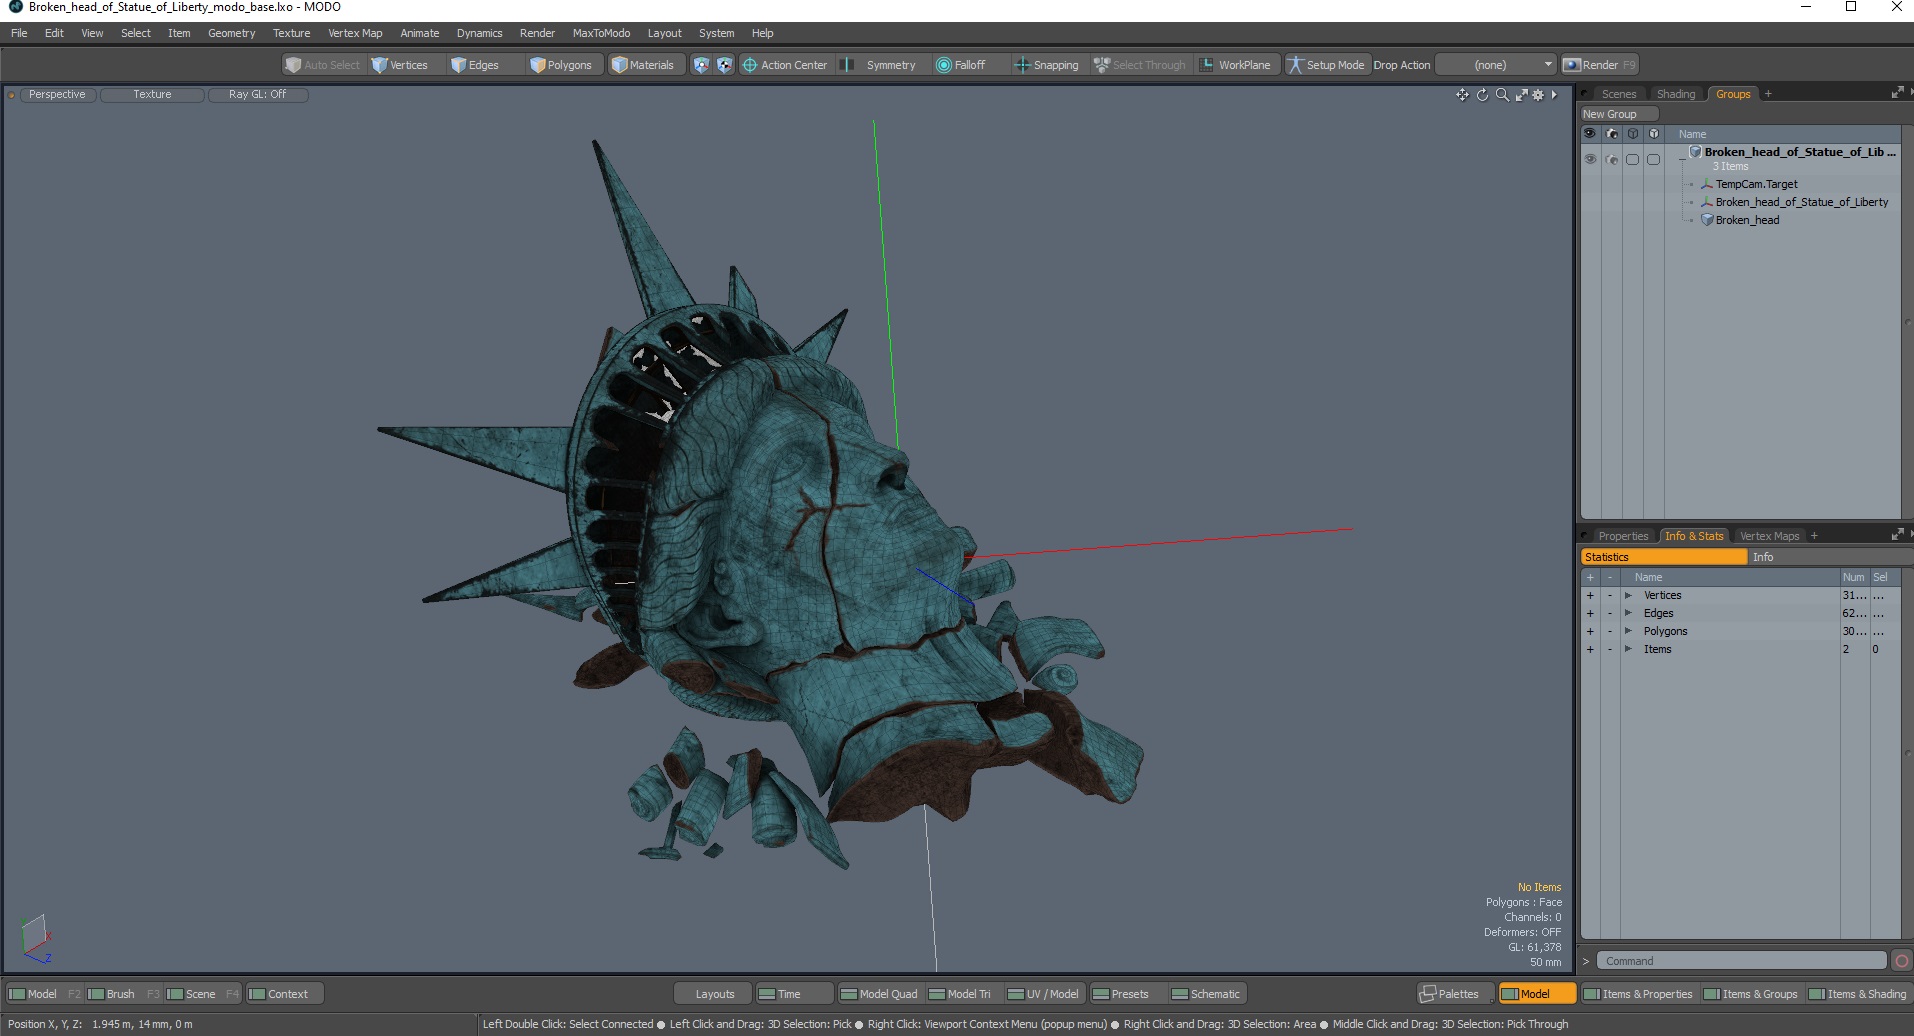Screen dimensions: 1914x1036
Task: Click the shield icon right of Materials
Action: pyautogui.click(x=701, y=65)
